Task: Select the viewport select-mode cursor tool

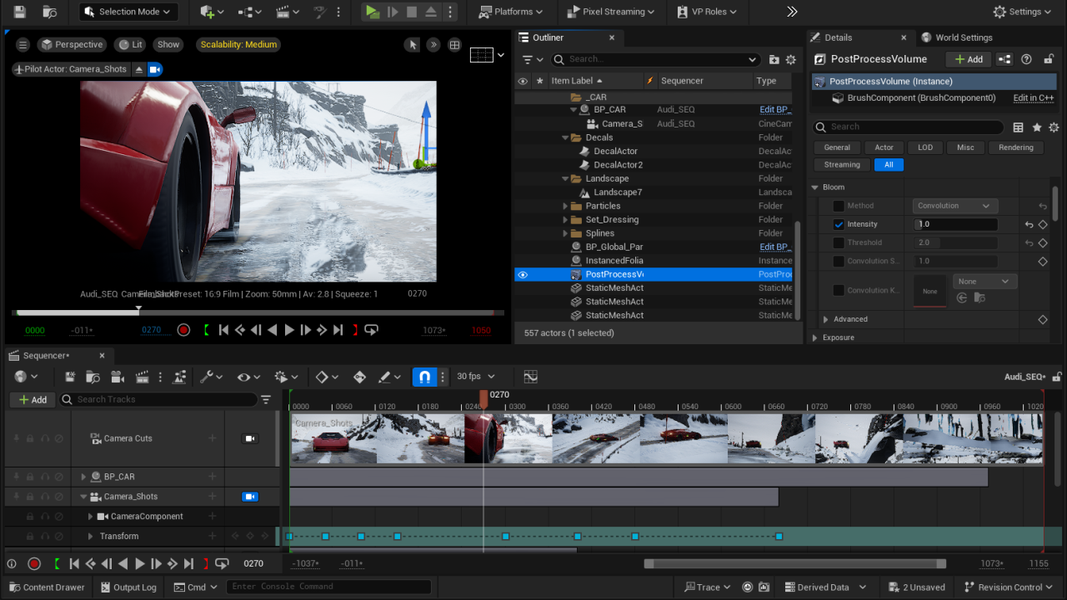Action: tap(412, 45)
